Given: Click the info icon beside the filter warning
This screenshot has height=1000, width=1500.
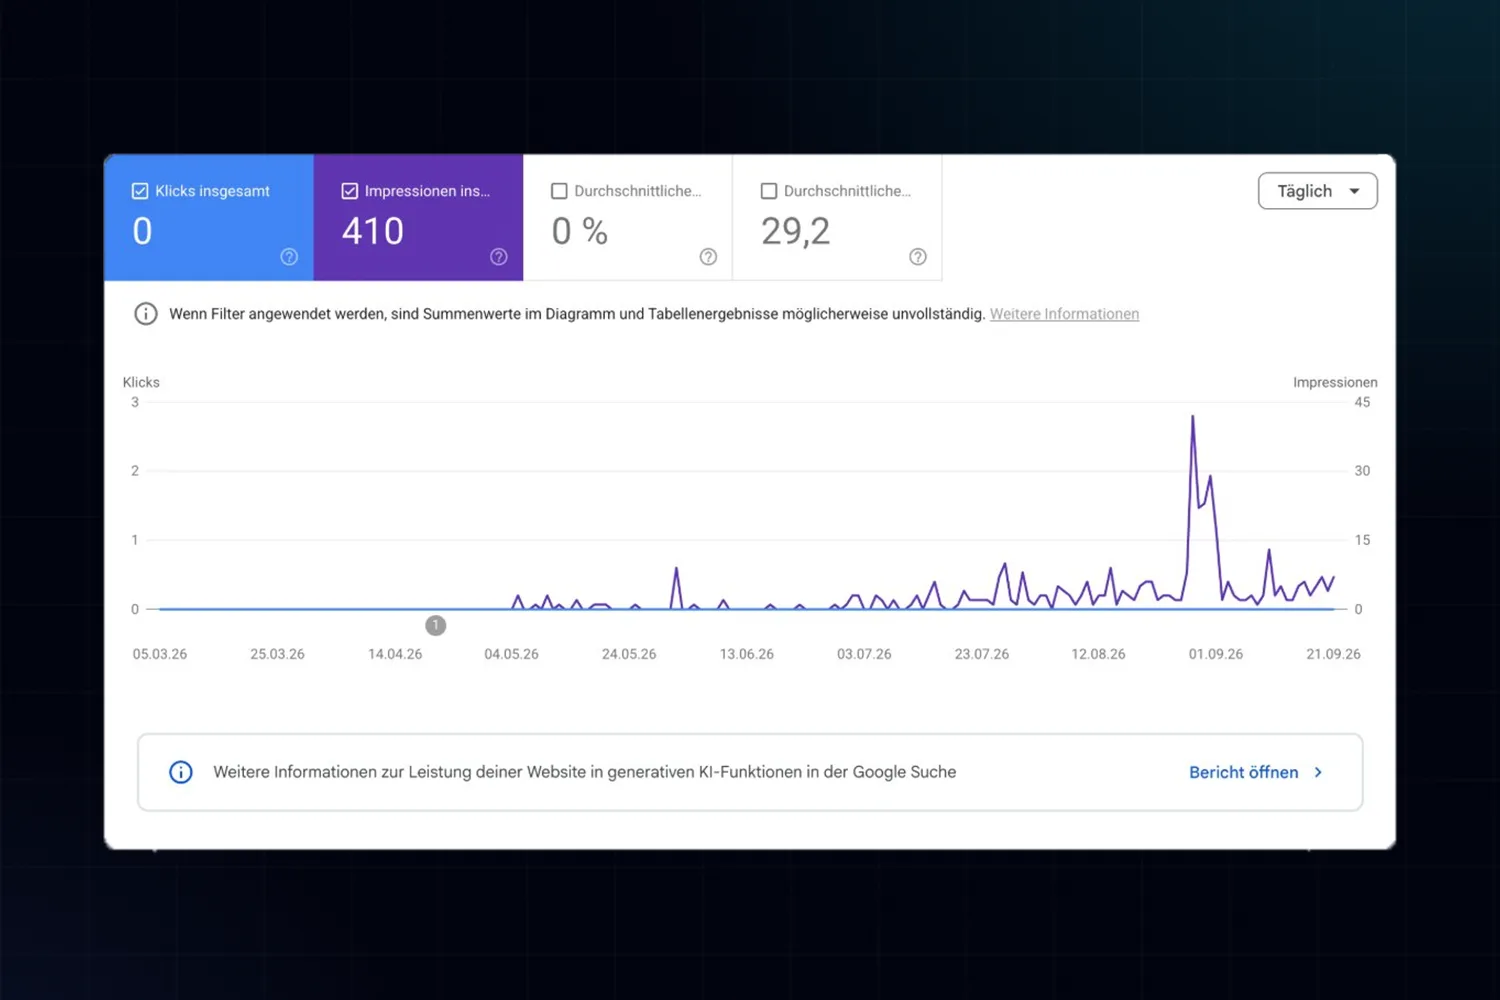Looking at the screenshot, I should 146,314.
